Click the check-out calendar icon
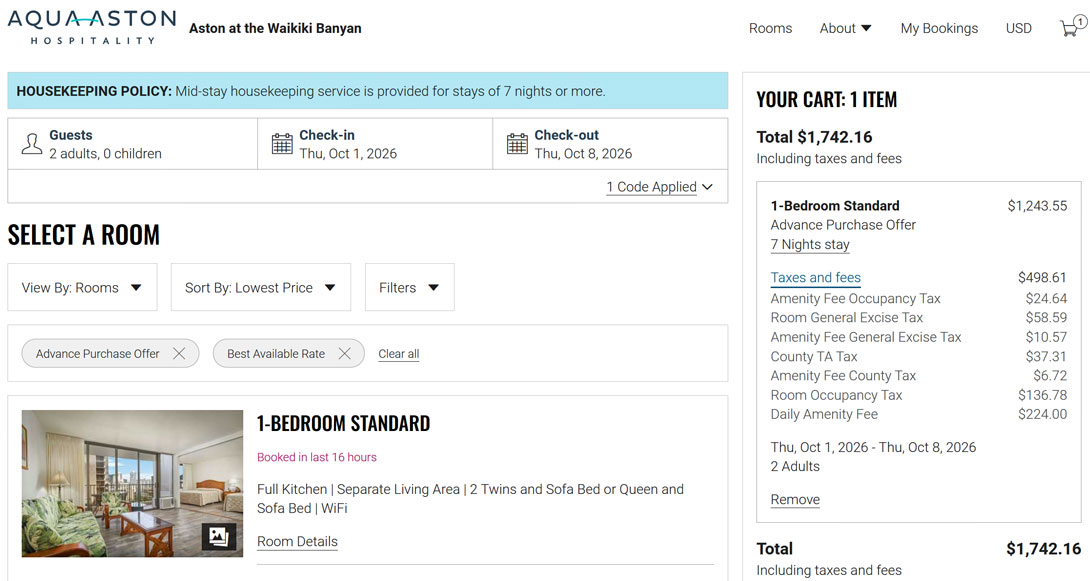1090x581 pixels. pos(517,144)
